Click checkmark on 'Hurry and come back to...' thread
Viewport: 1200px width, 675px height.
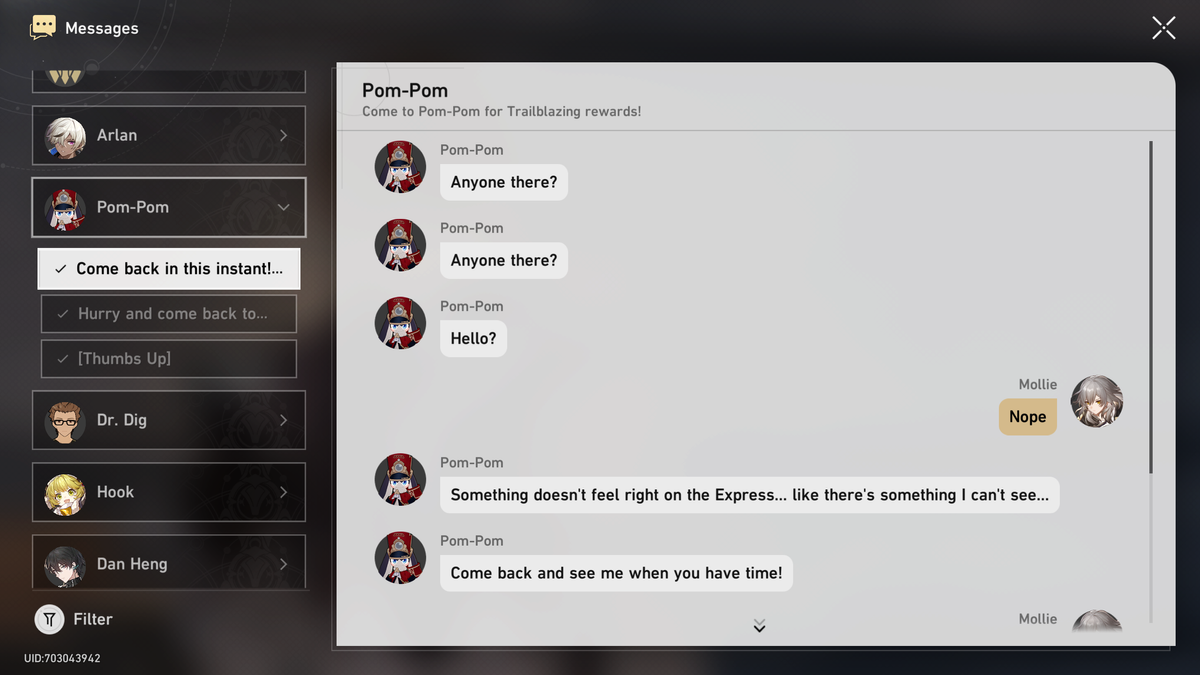63,314
